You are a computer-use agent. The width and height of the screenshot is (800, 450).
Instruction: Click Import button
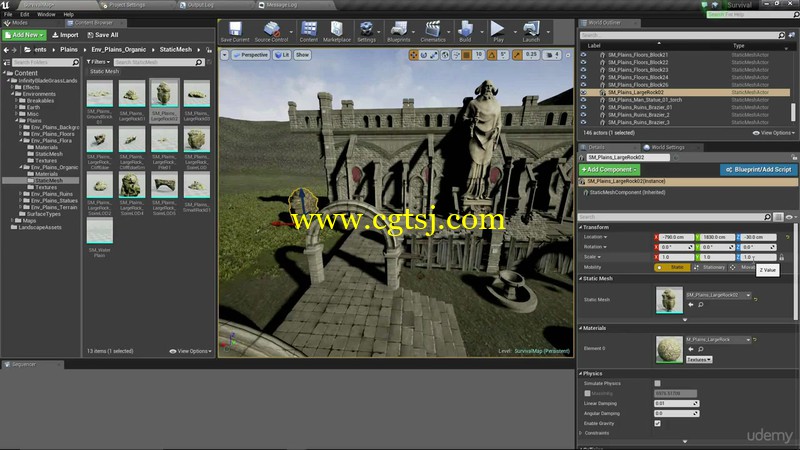[x=65, y=35]
